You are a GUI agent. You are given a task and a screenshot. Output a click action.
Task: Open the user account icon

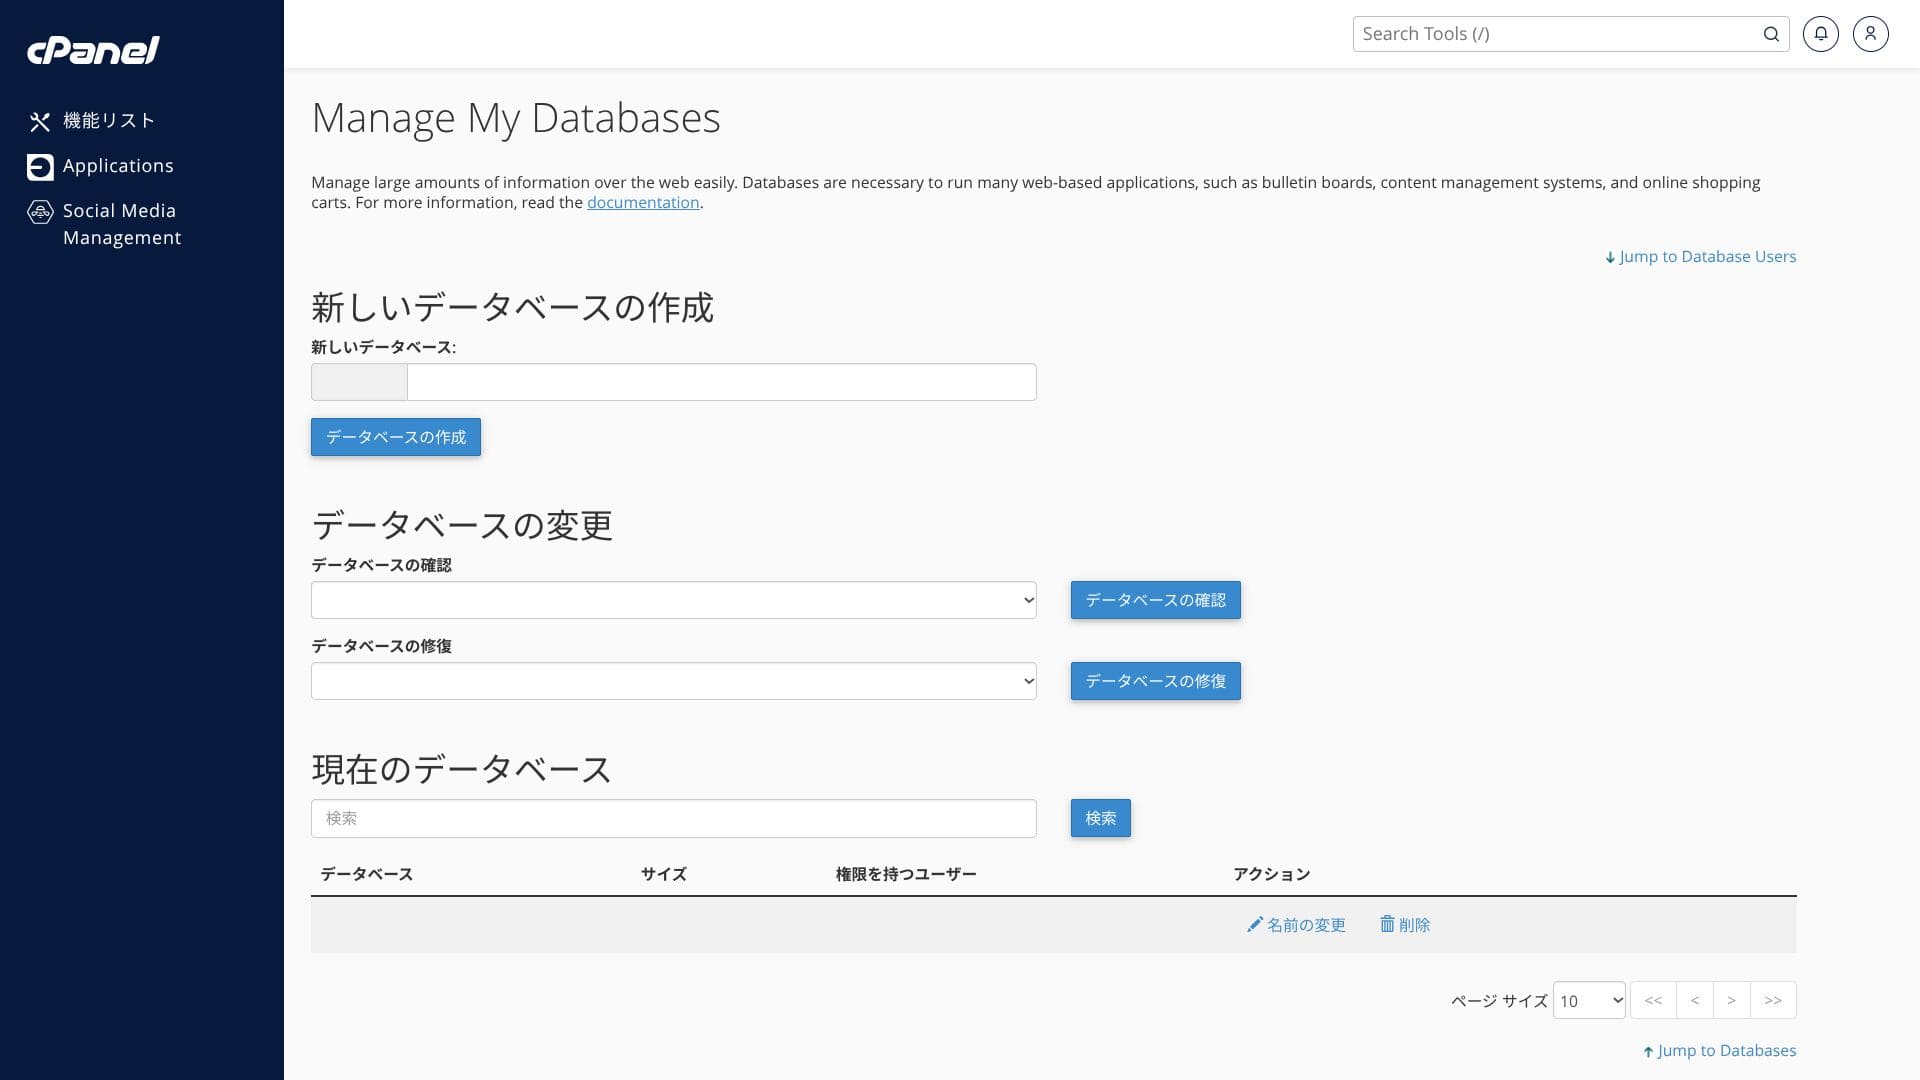(x=1870, y=34)
